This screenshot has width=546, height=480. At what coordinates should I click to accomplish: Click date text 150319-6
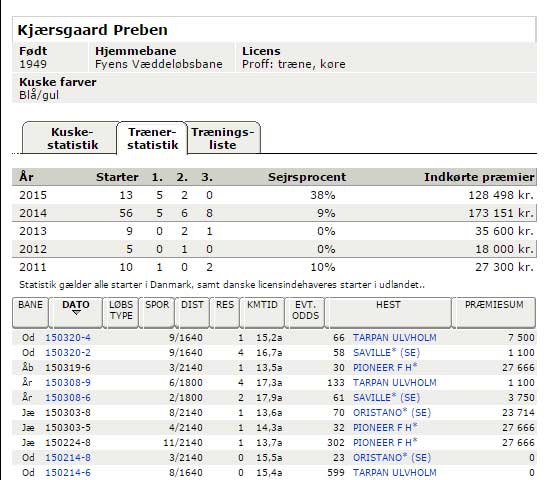pos(68,367)
